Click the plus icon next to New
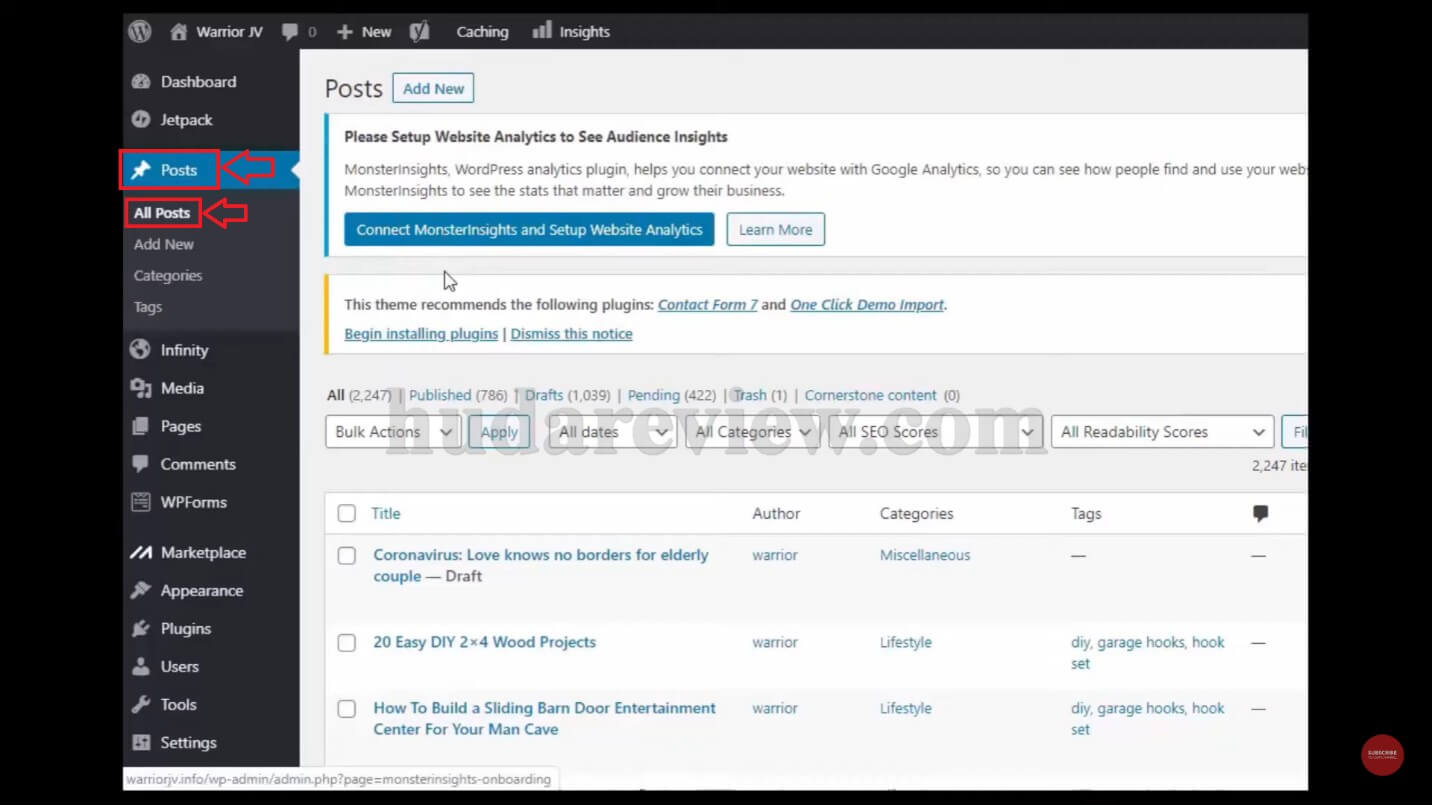The image size is (1432, 805). tap(345, 32)
